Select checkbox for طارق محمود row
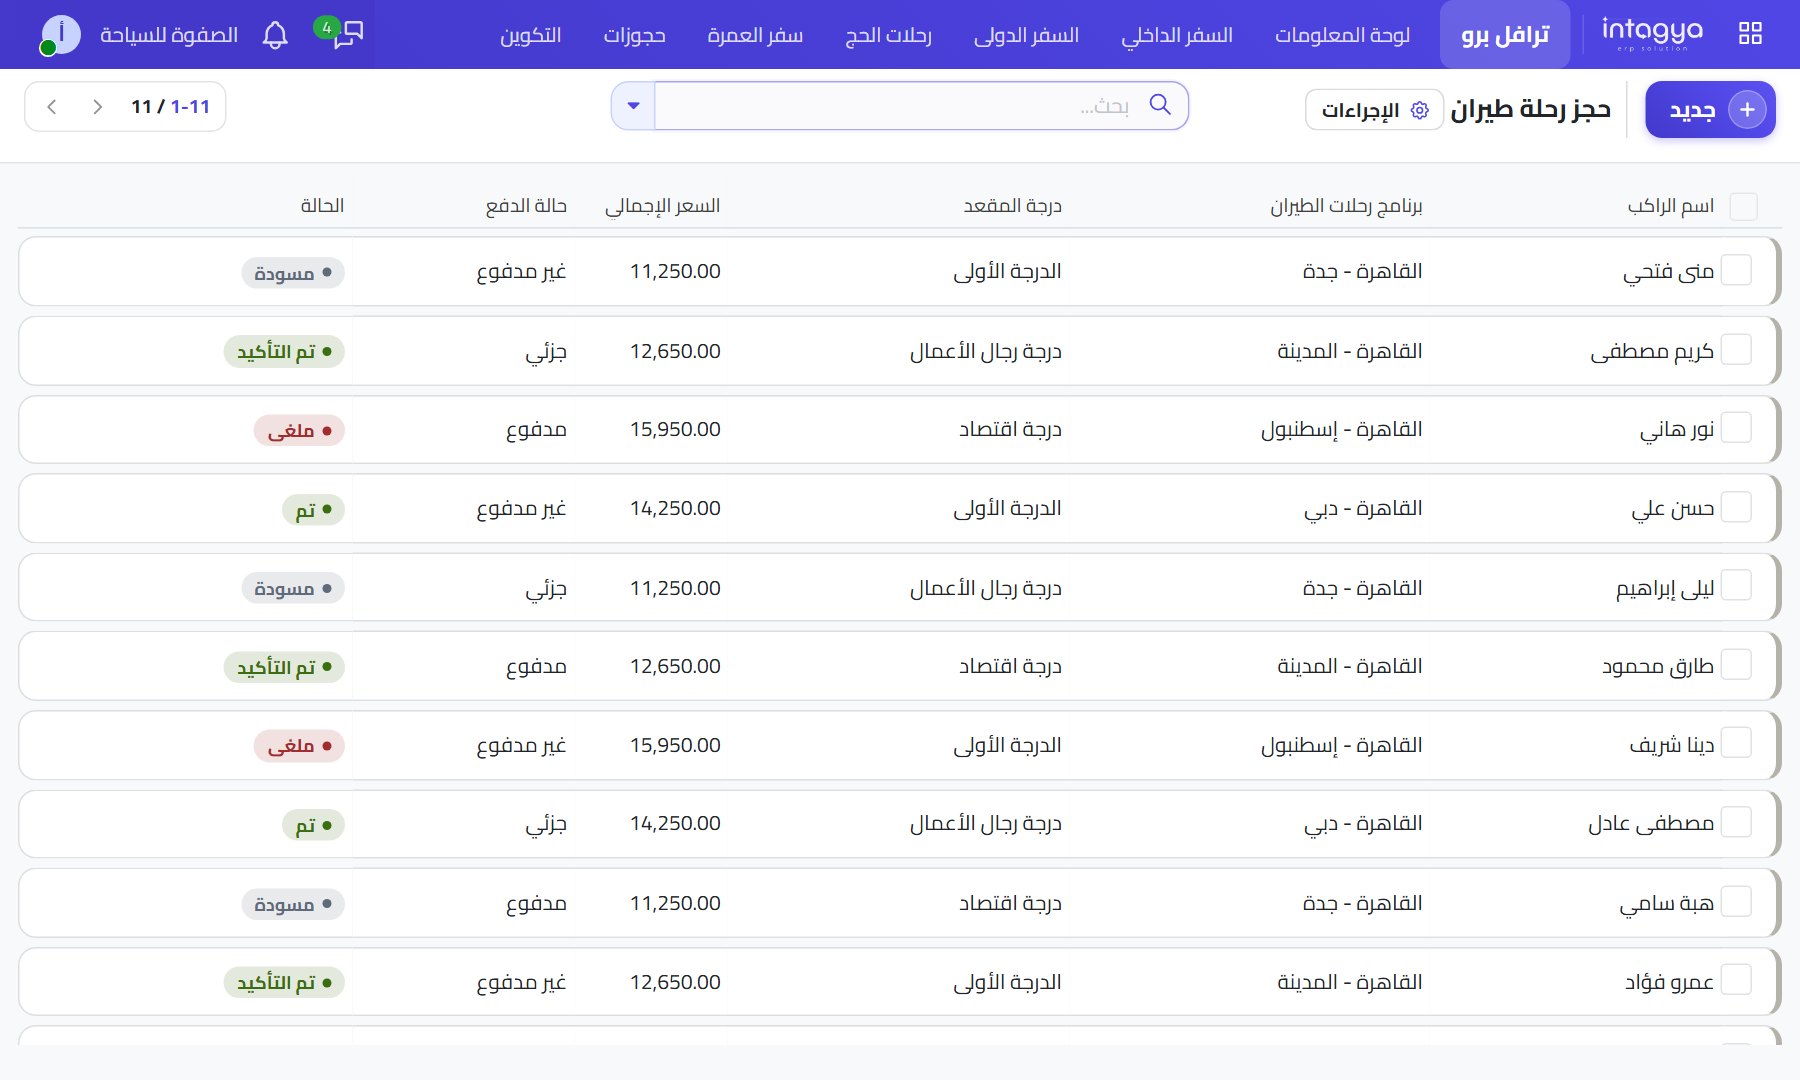 click(1737, 664)
